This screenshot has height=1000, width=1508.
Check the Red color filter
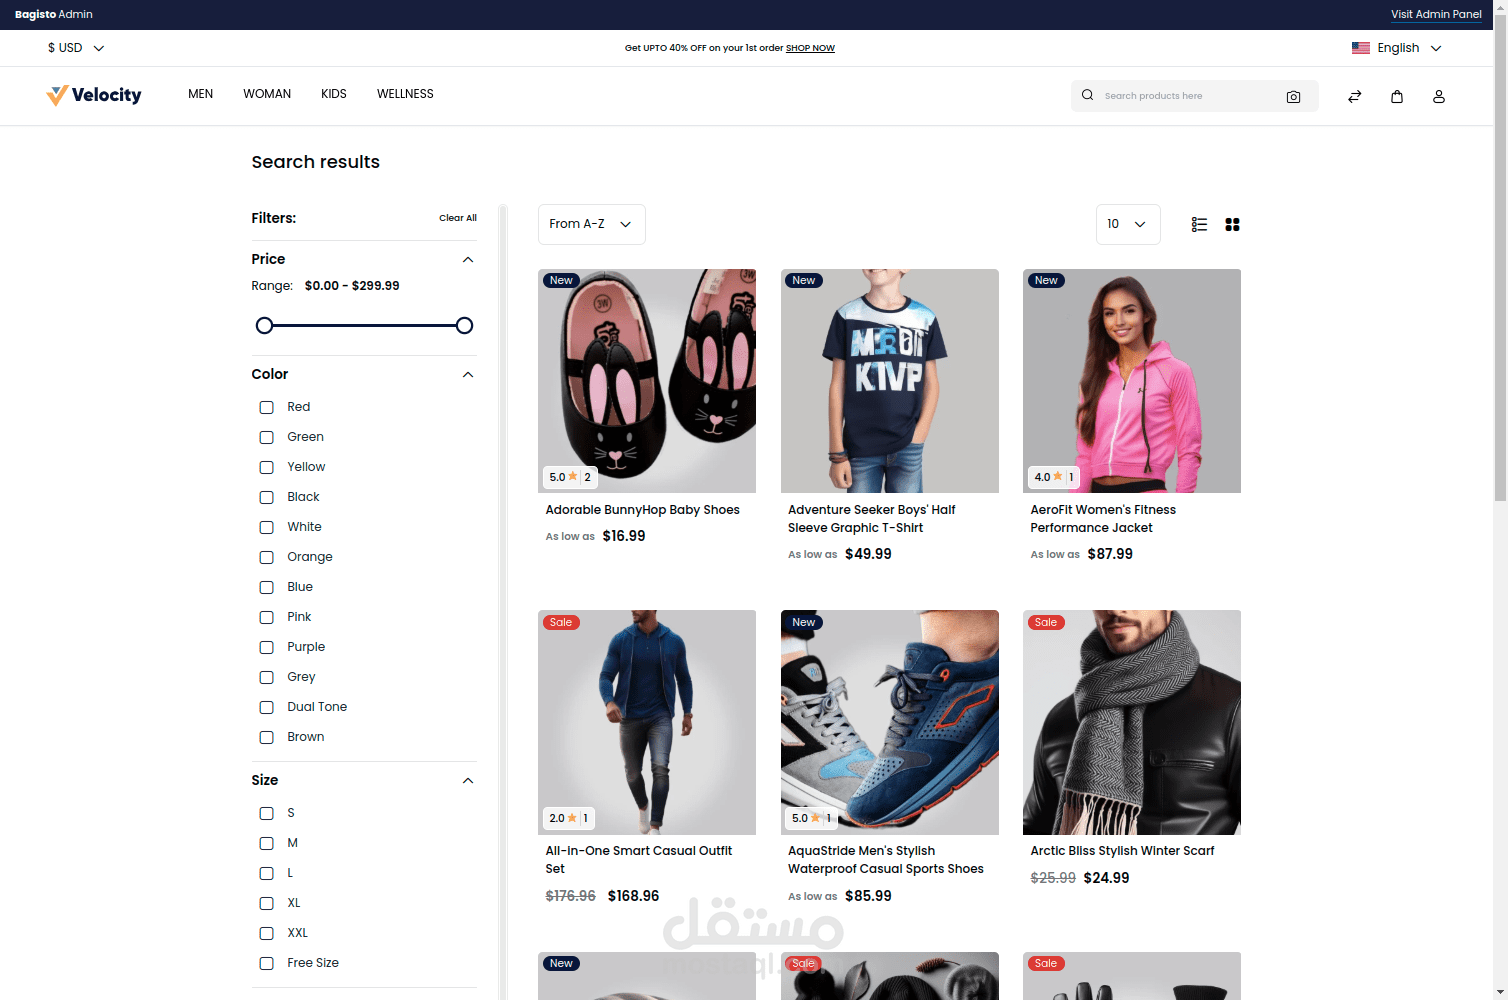pyautogui.click(x=266, y=407)
